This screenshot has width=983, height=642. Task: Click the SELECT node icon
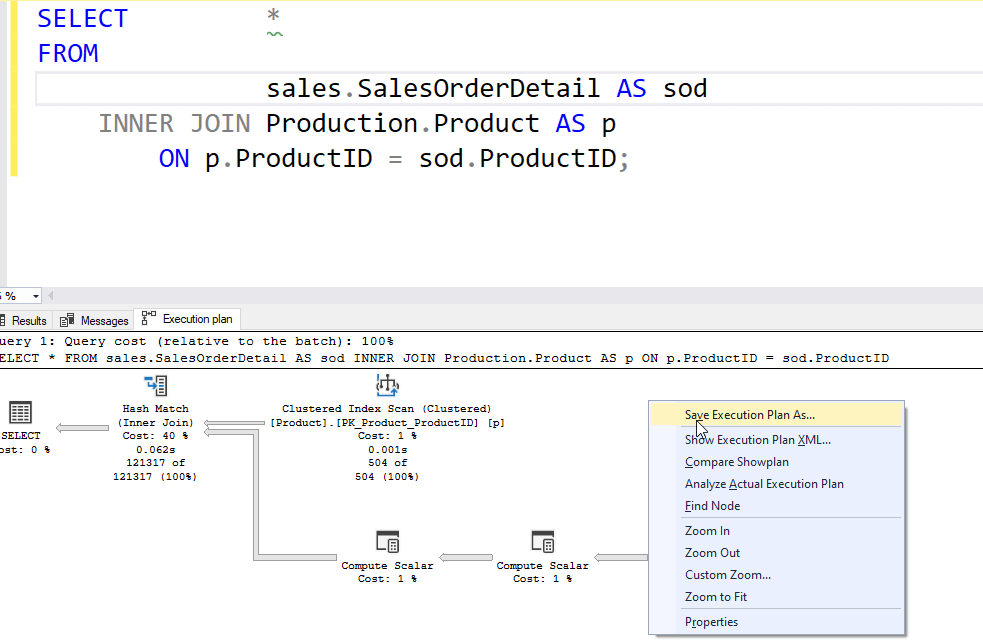[20, 412]
